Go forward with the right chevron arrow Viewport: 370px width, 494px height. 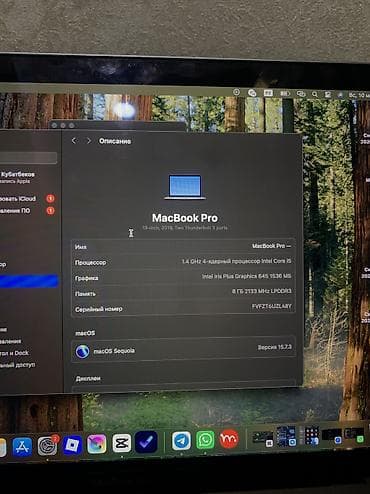click(89, 141)
